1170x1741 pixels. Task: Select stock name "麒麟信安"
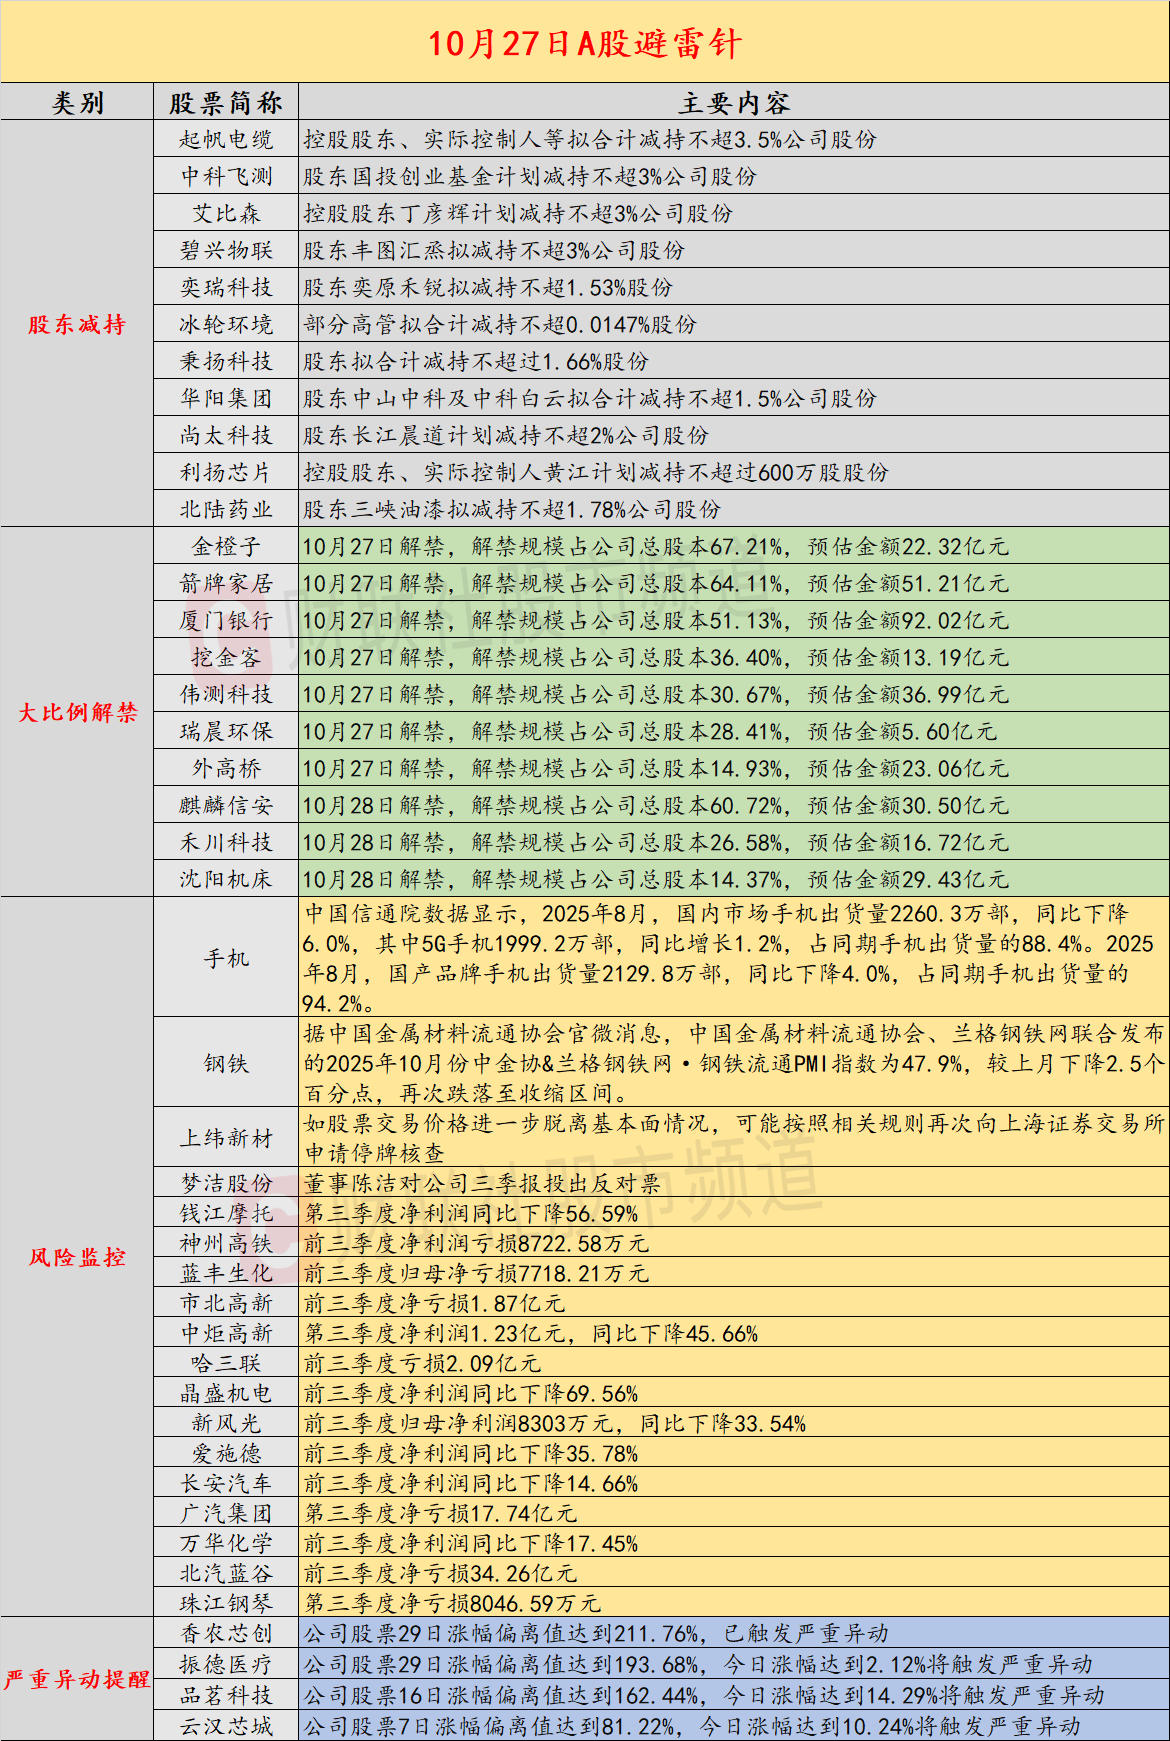pos(226,806)
